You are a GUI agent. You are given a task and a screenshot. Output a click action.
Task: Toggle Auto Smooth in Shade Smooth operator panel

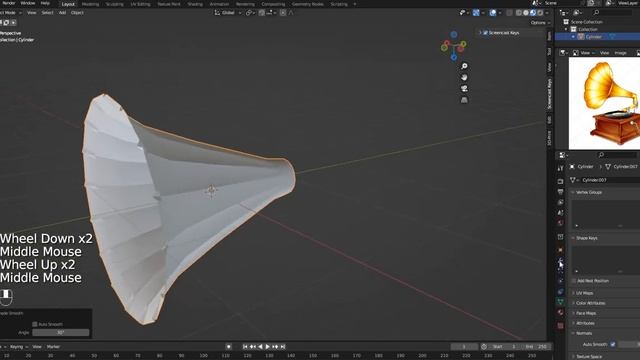point(35,324)
